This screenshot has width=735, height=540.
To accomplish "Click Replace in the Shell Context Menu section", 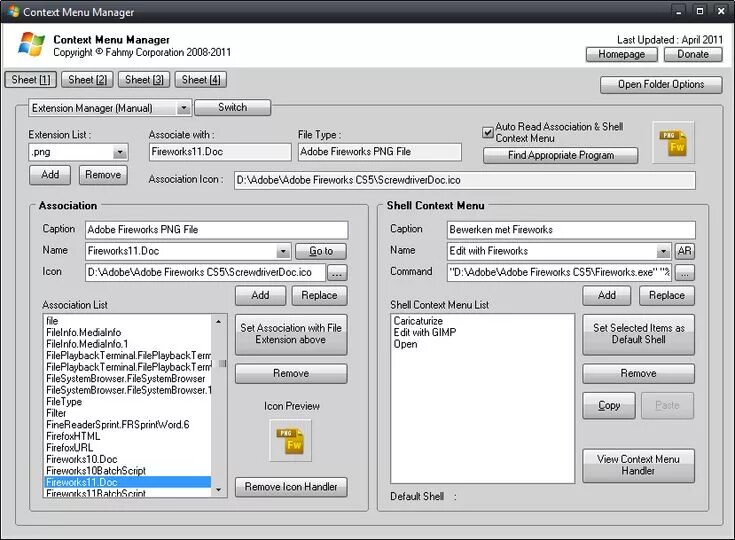I will (667, 295).
